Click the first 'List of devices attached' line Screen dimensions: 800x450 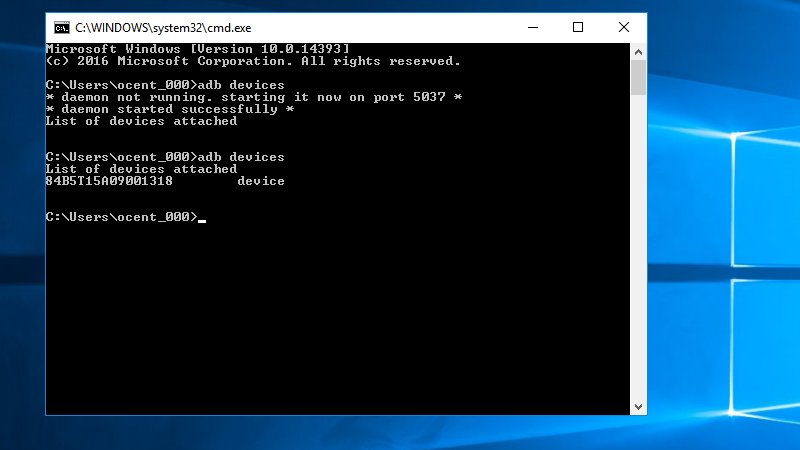[141, 121]
